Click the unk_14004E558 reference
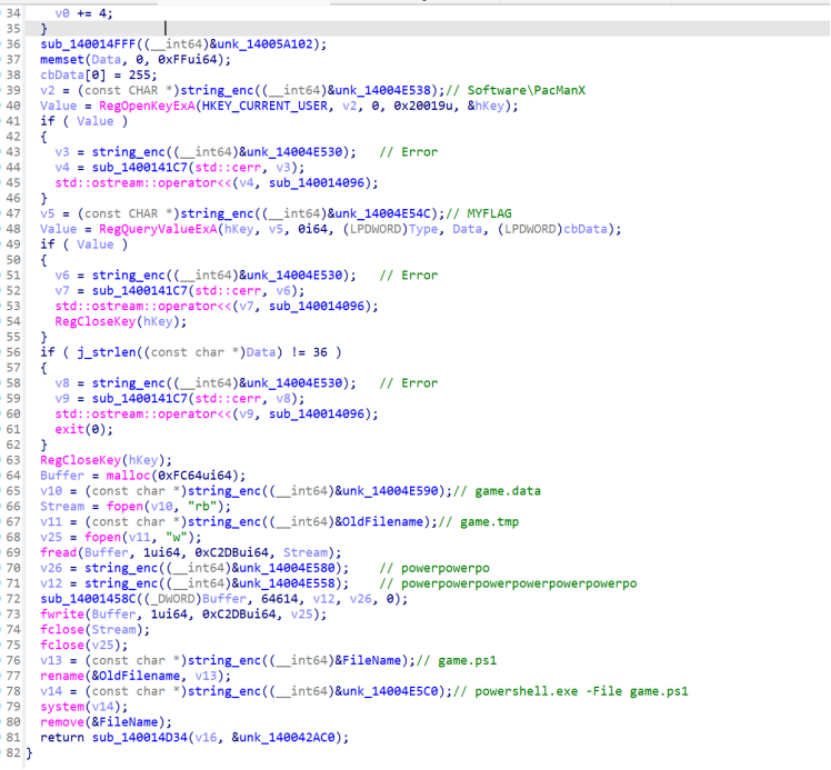This screenshot has height=770, width=831. click(x=287, y=583)
